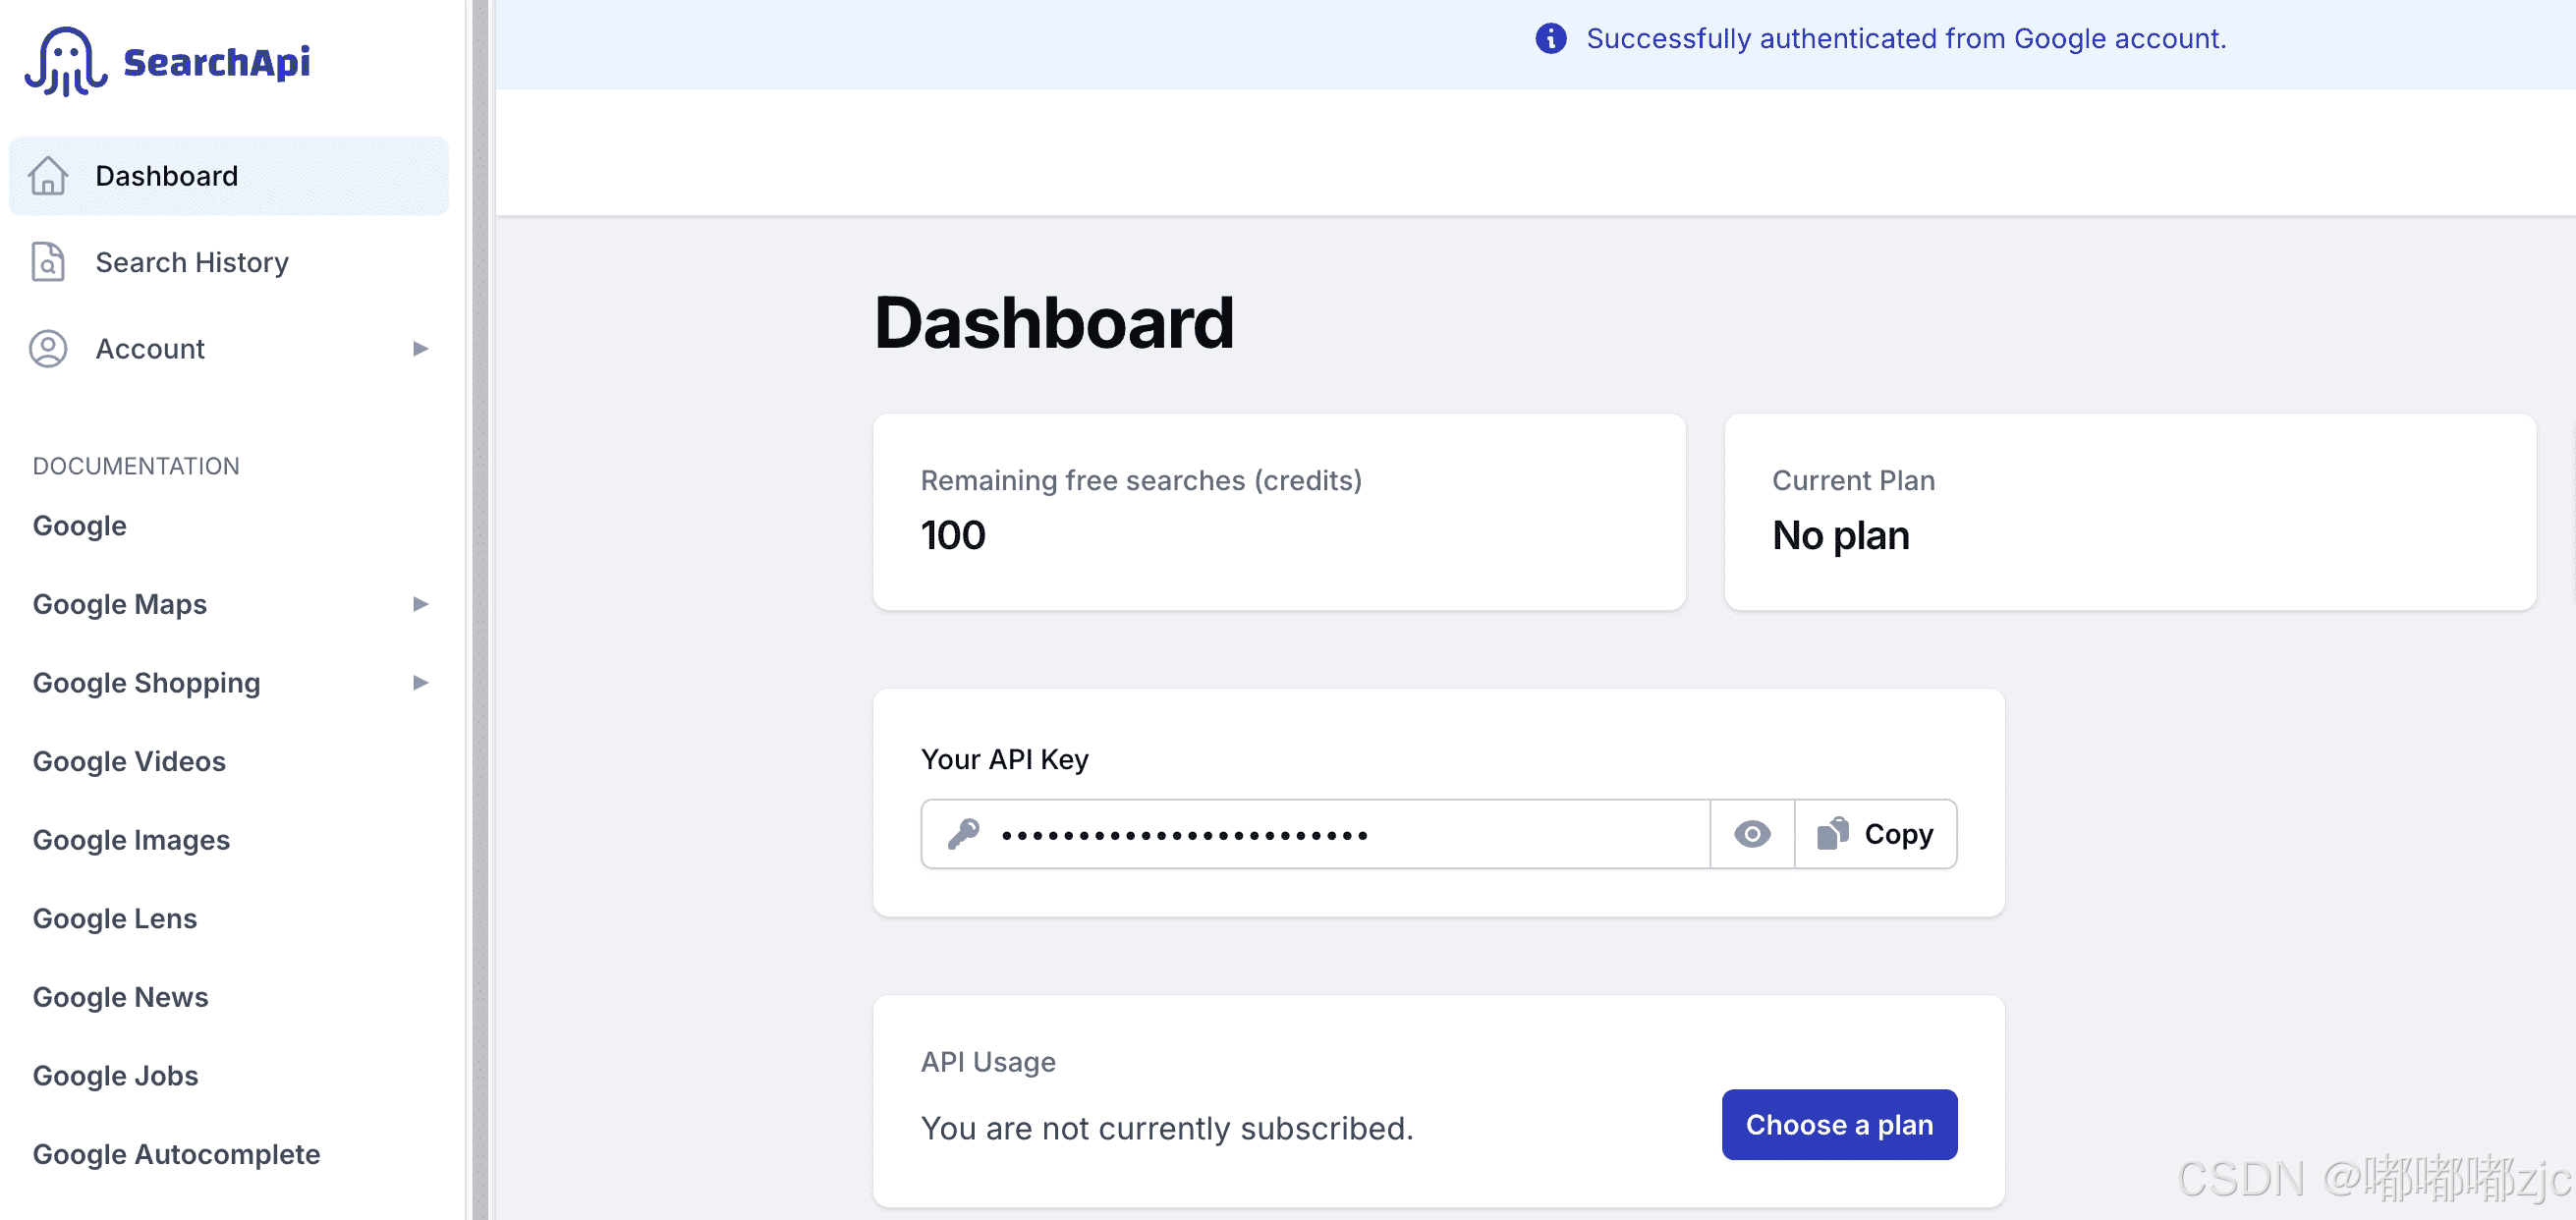Open Google Images documentation
Image resolution: width=2576 pixels, height=1220 pixels.
click(130, 839)
